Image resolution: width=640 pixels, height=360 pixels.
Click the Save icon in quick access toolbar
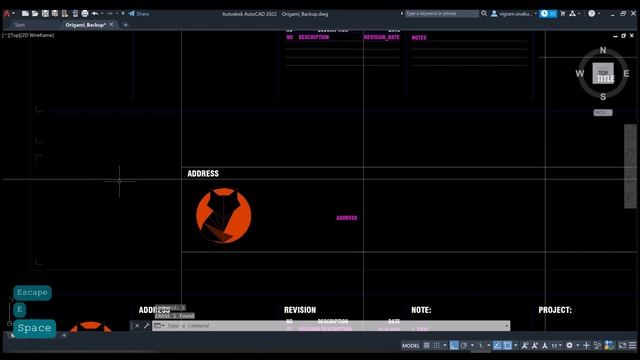[x=45, y=13]
